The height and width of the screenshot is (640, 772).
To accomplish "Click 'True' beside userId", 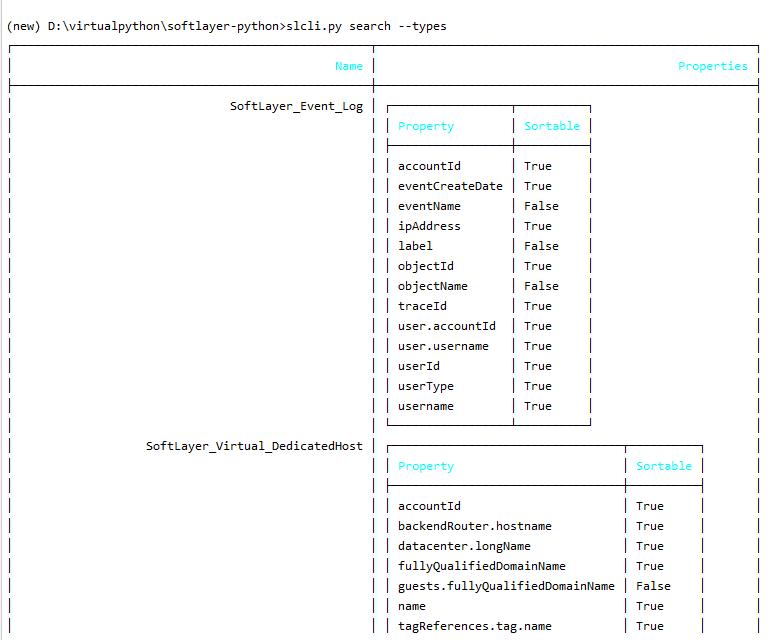I will click(538, 366).
